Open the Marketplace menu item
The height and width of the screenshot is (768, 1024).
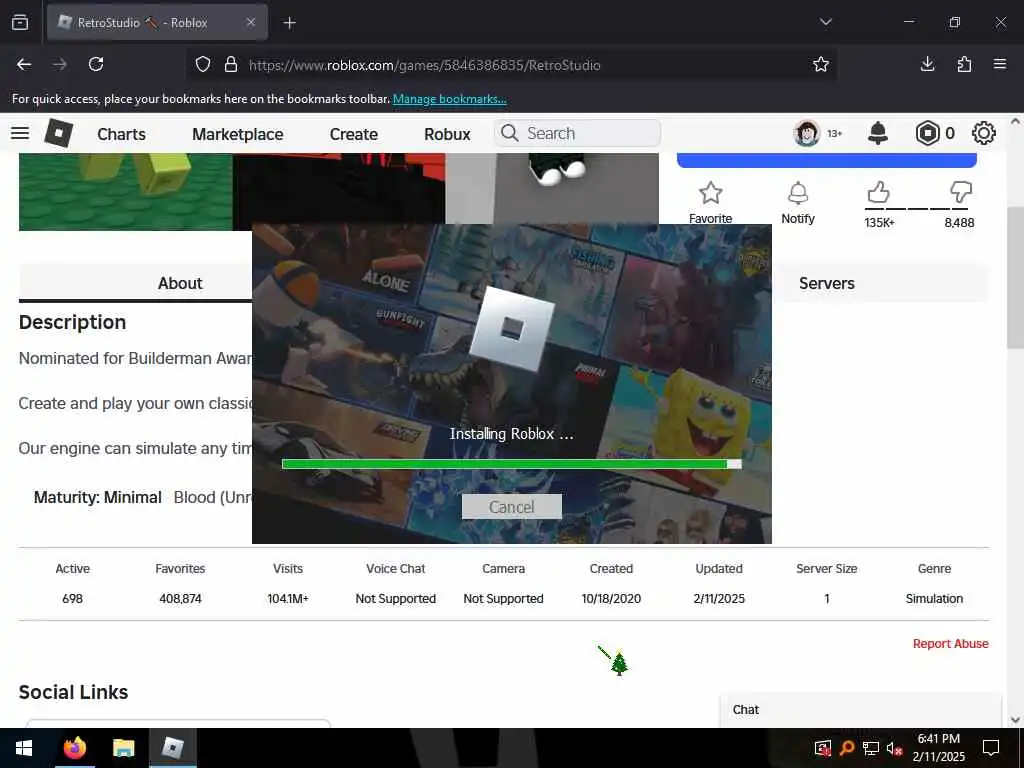tap(238, 134)
